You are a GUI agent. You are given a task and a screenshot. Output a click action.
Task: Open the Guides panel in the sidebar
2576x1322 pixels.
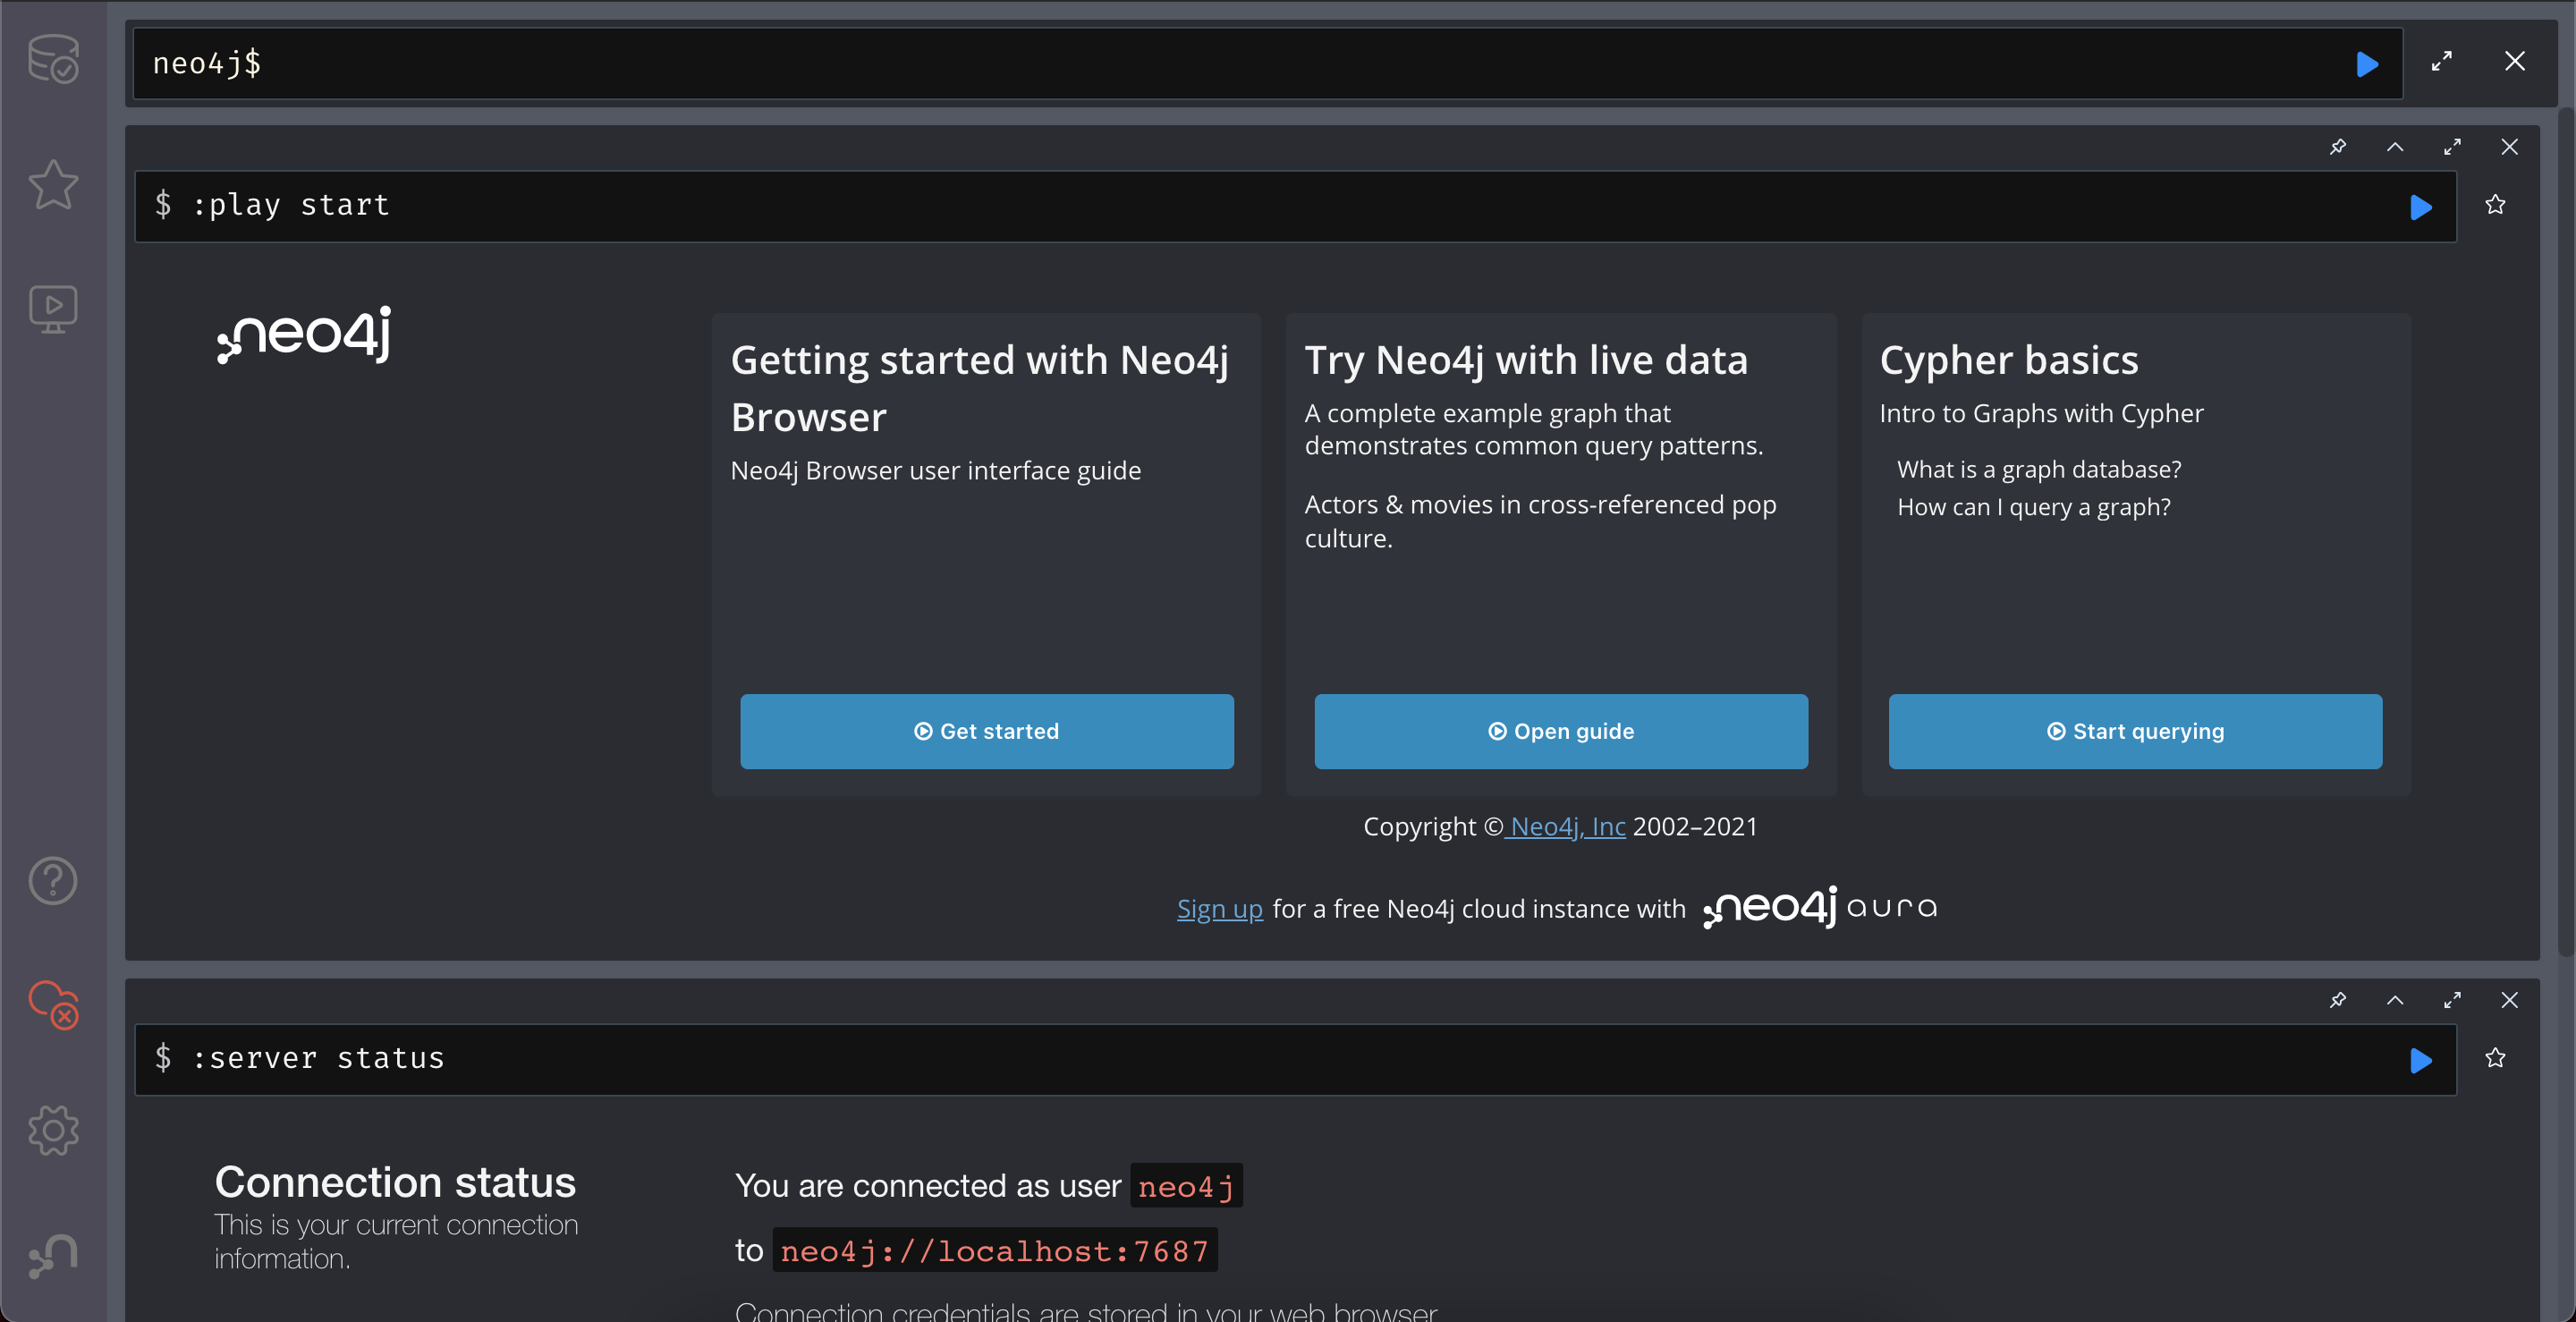click(x=53, y=309)
